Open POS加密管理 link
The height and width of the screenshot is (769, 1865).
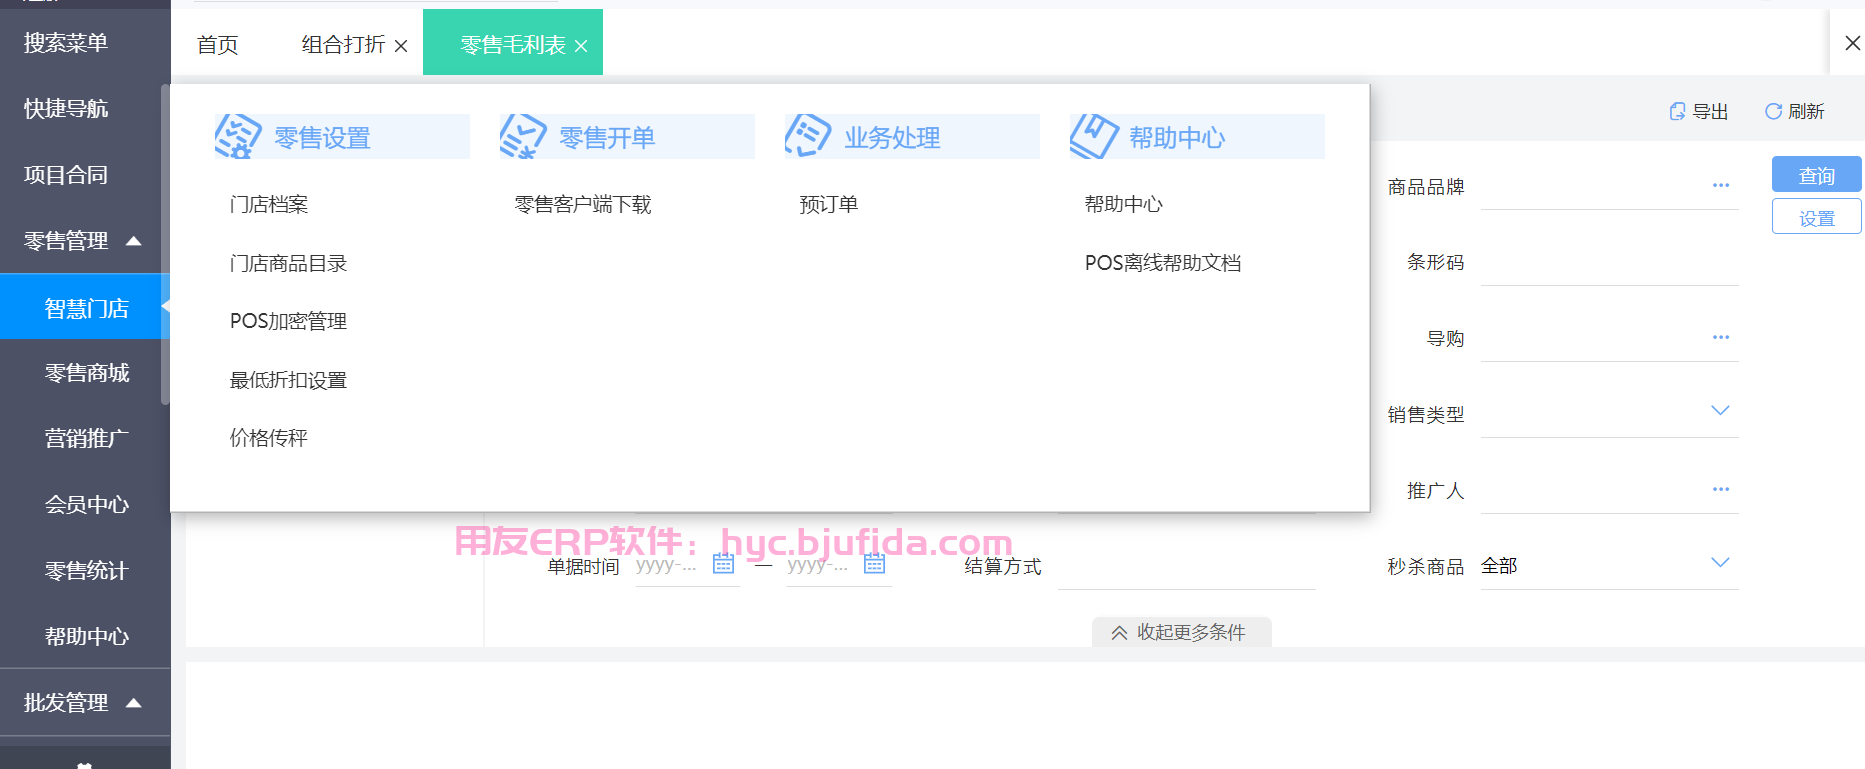[x=288, y=322]
